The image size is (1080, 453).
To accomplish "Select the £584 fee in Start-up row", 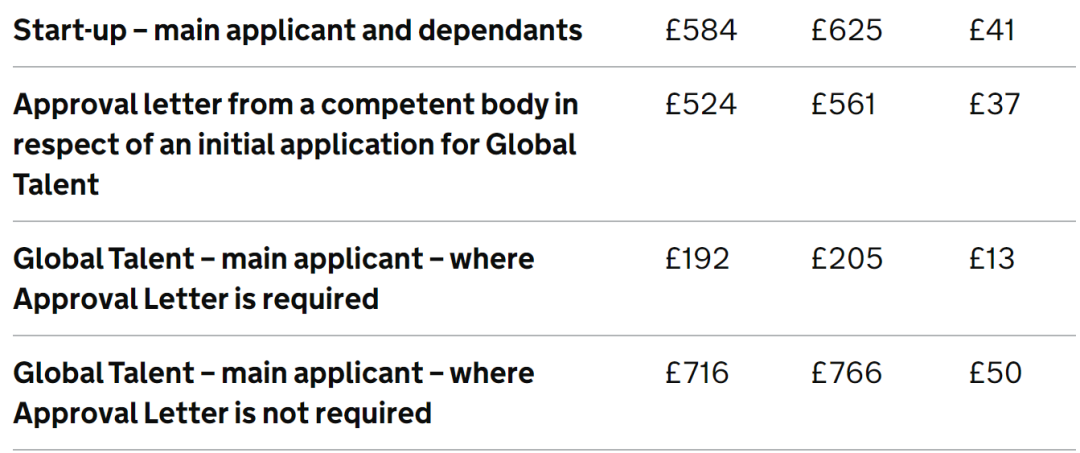I will point(700,30).
